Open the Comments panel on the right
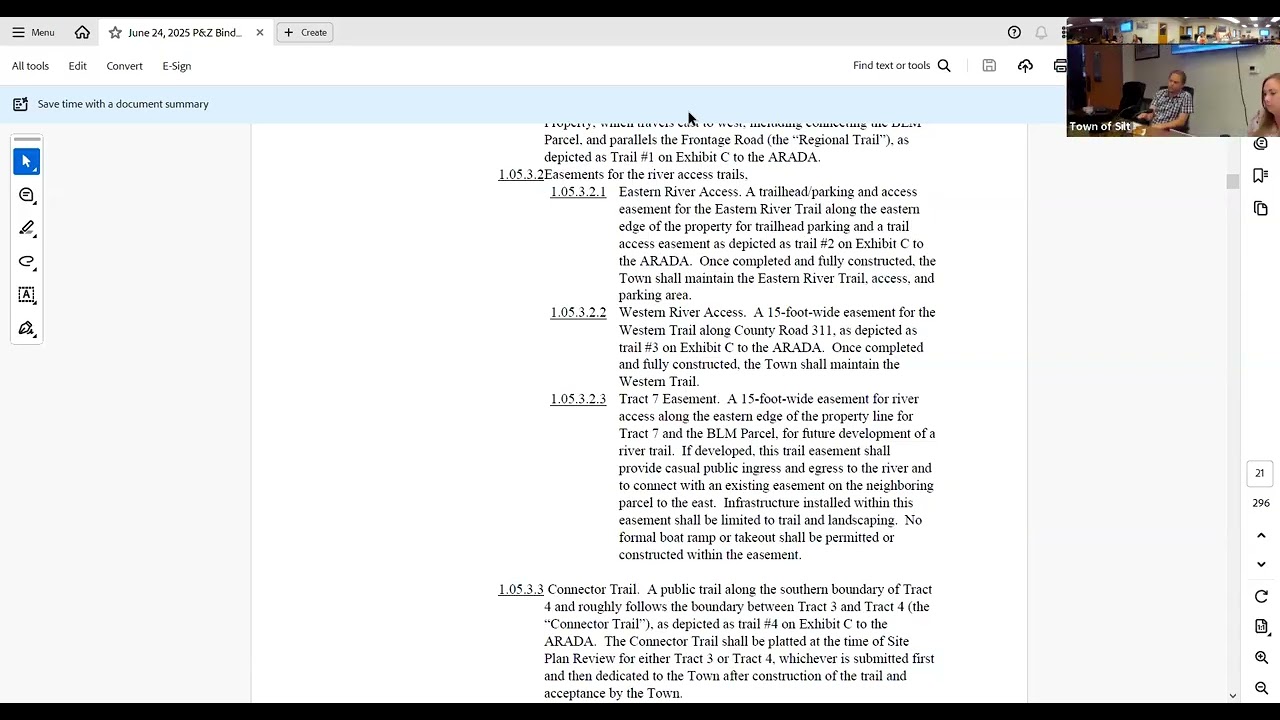The height and width of the screenshot is (720, 1280). pos(1261,144)
